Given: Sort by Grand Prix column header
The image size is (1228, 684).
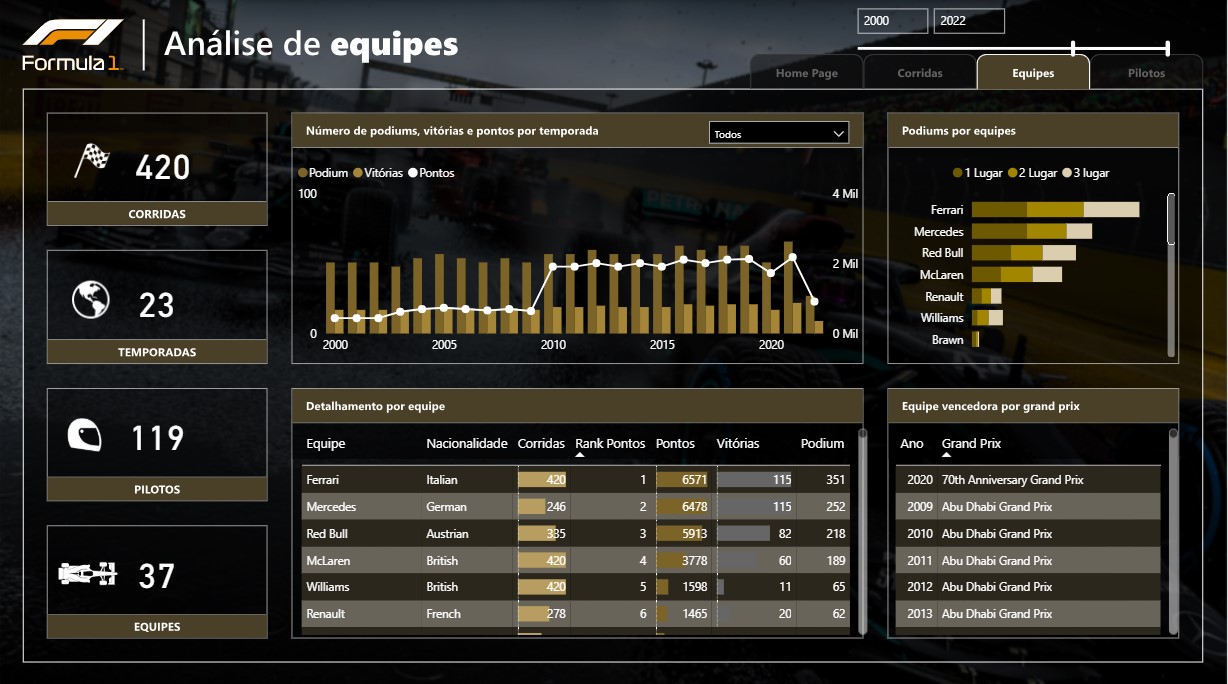Looking at the screenshot, I should [x=971, y=443].
